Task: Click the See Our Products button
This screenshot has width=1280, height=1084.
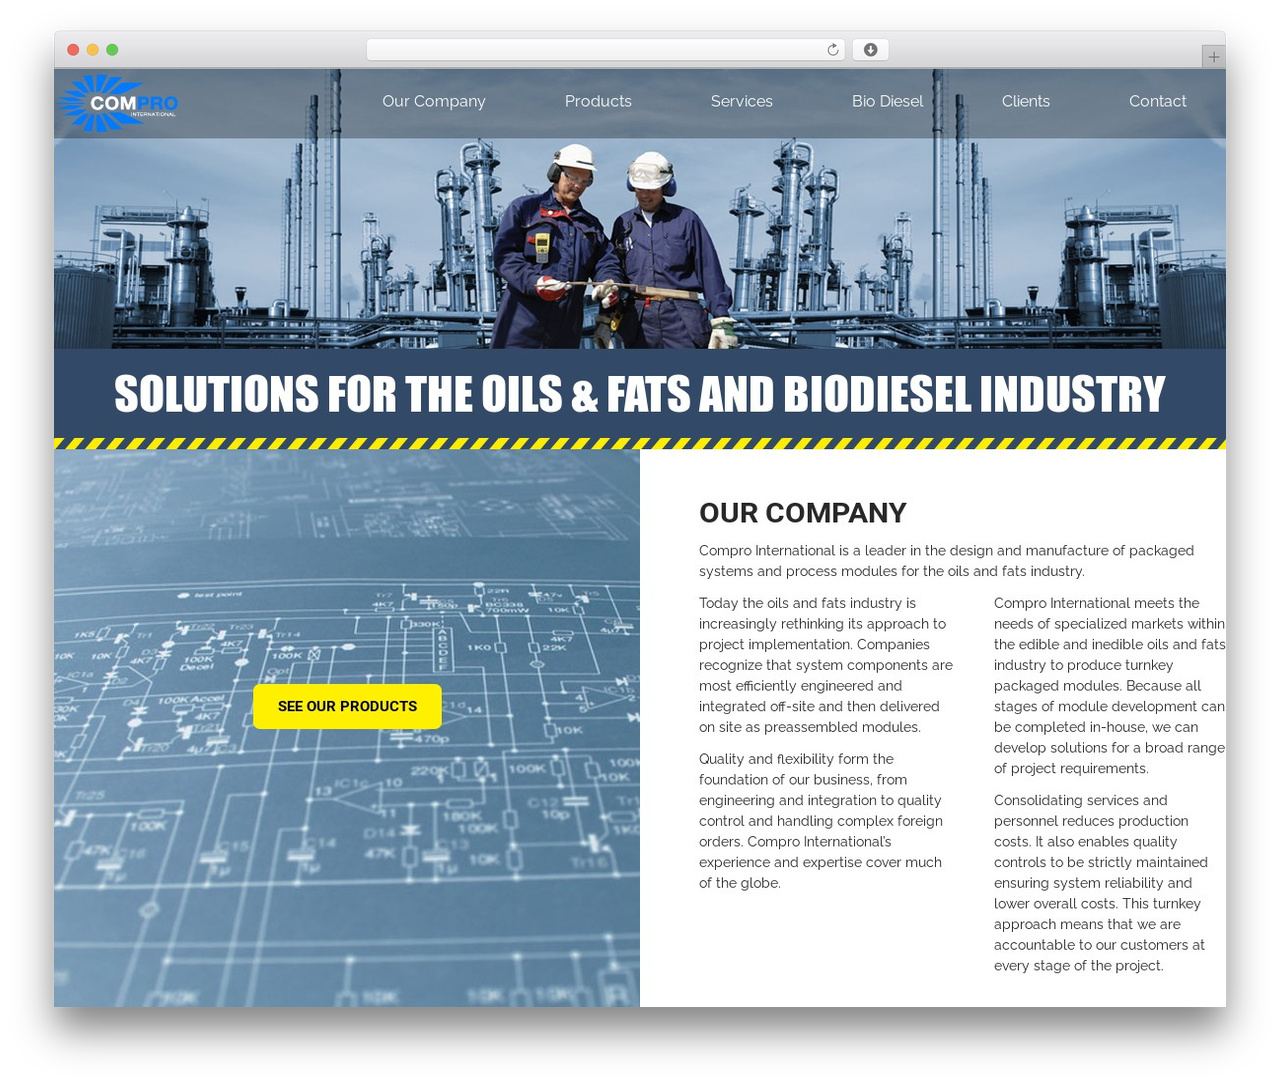Action: point(347,706)
